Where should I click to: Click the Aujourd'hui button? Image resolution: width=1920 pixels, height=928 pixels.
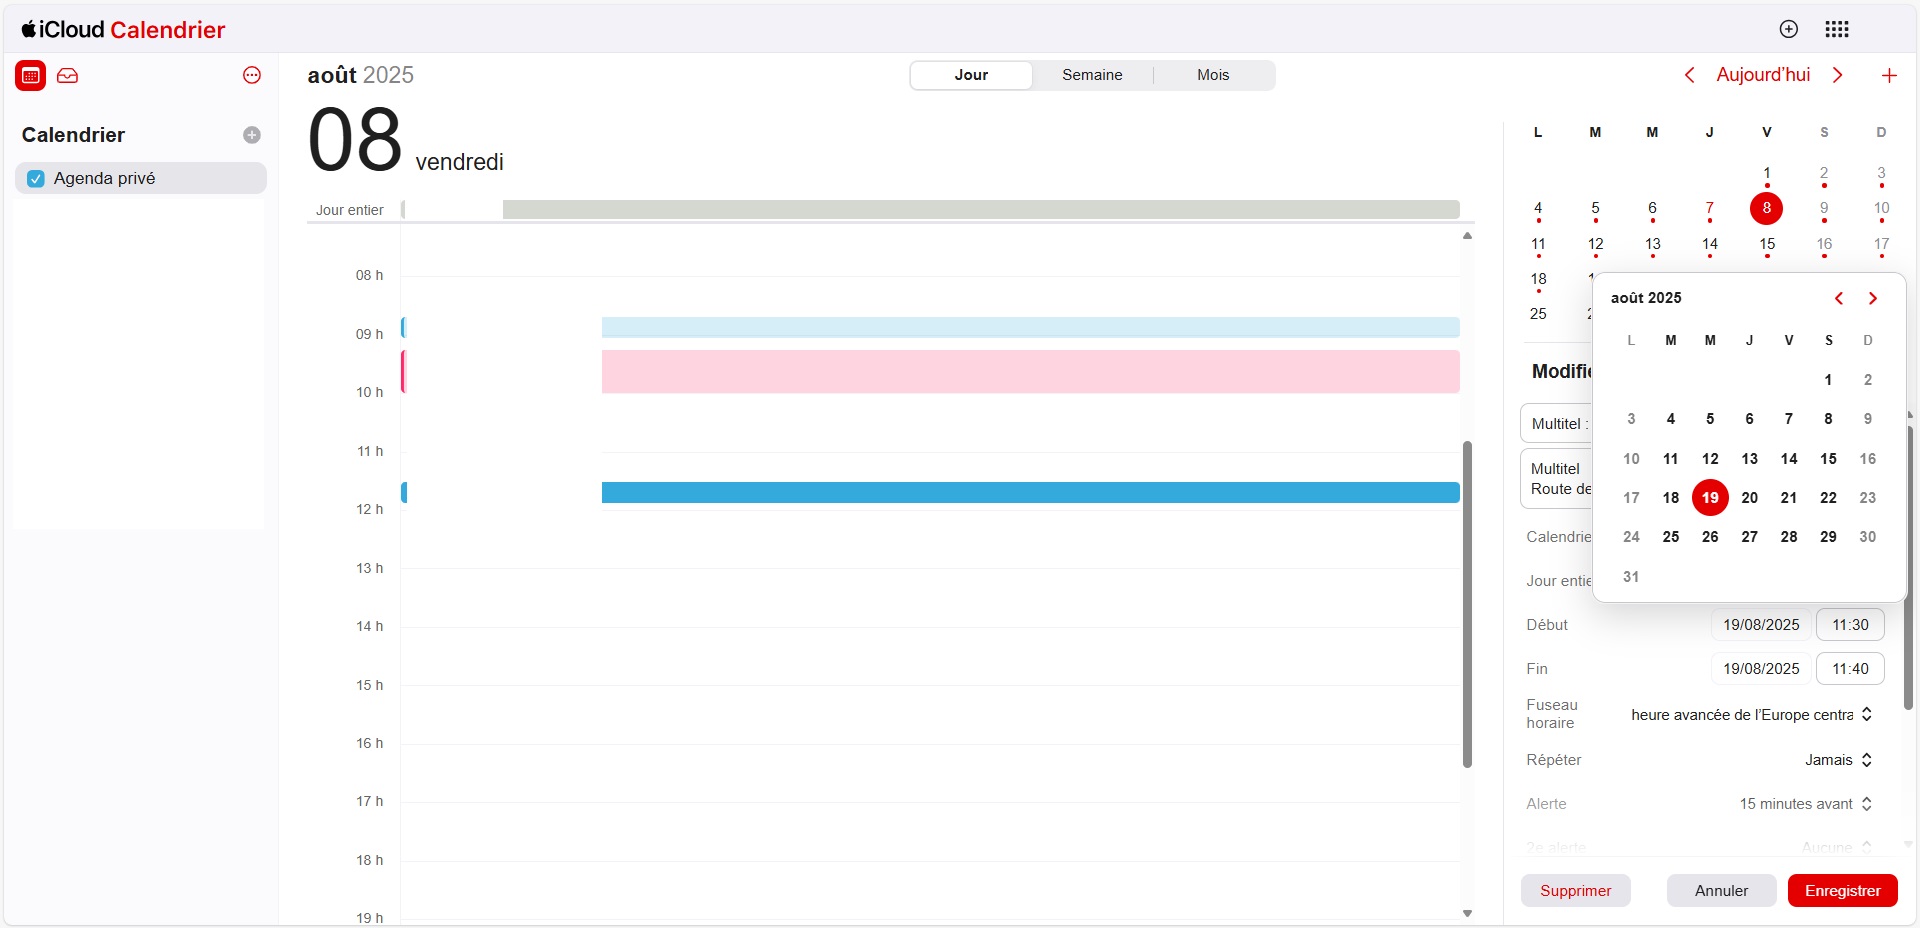tap(1763, 75)
